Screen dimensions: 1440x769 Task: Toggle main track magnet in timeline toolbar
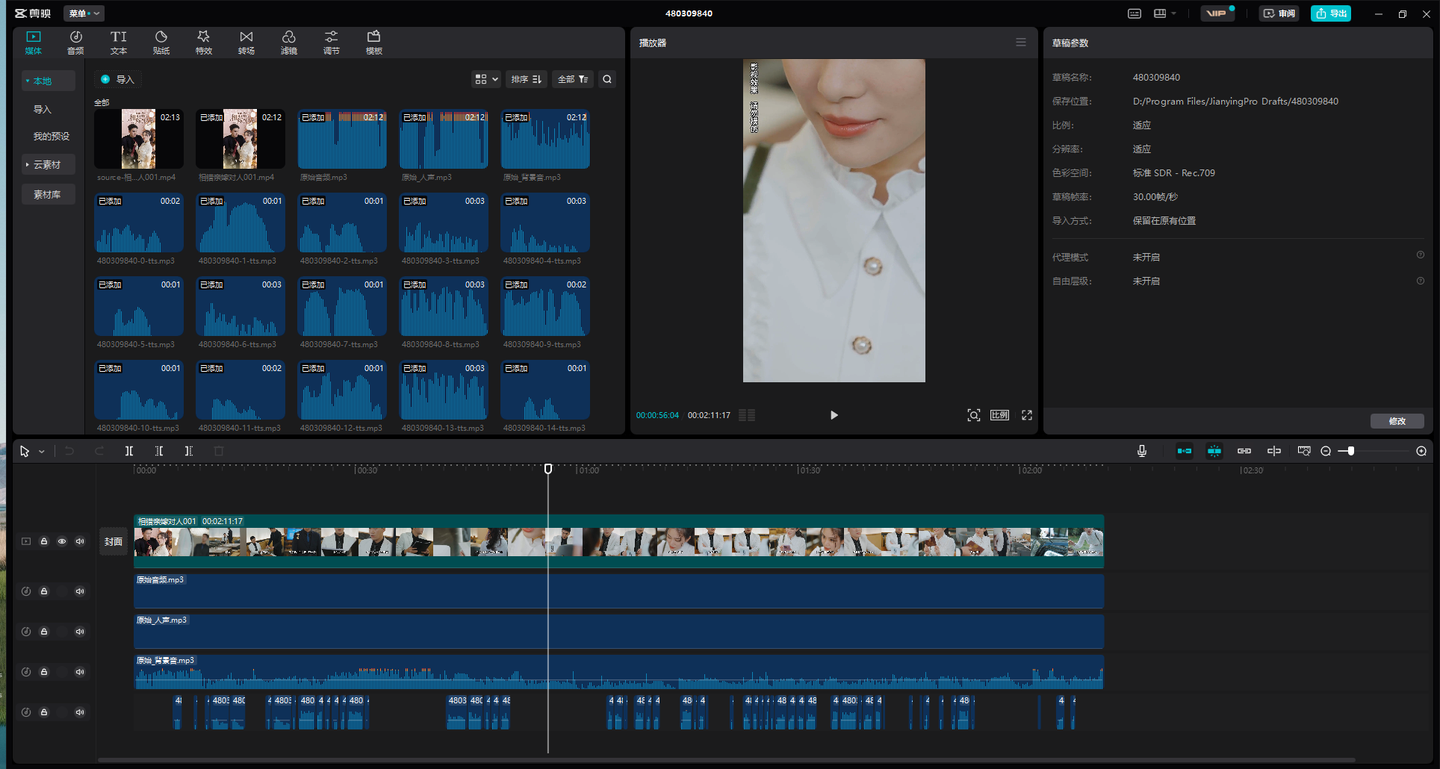1184,451
